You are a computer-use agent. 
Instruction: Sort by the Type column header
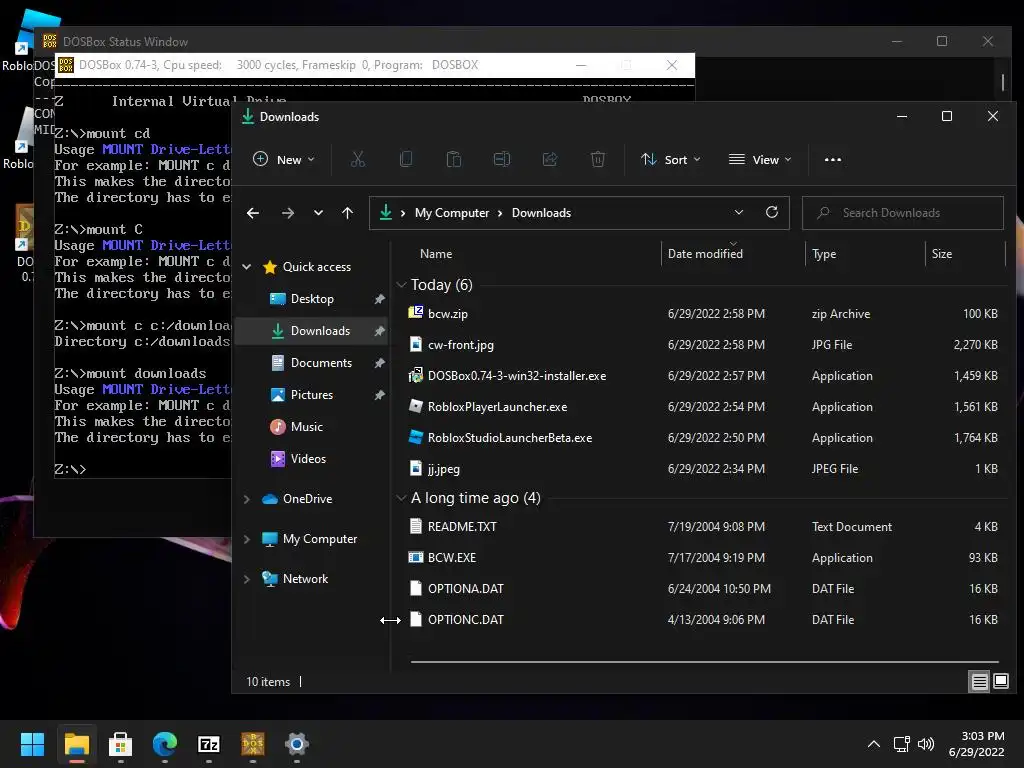click(x=865, y=253)
